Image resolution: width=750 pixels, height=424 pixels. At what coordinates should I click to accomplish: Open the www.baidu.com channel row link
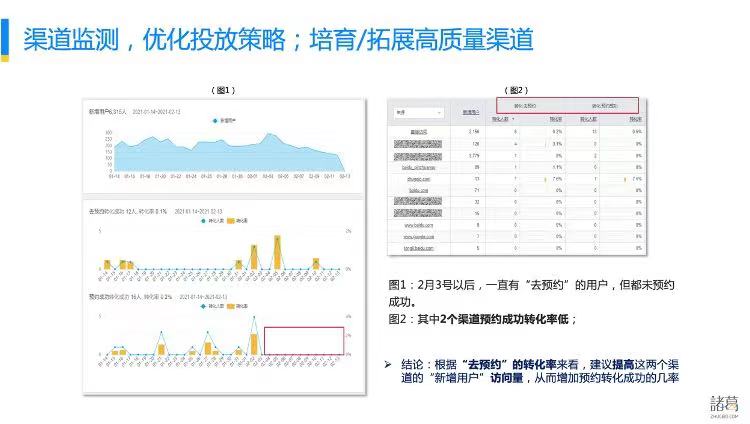(x=419, y=225)
